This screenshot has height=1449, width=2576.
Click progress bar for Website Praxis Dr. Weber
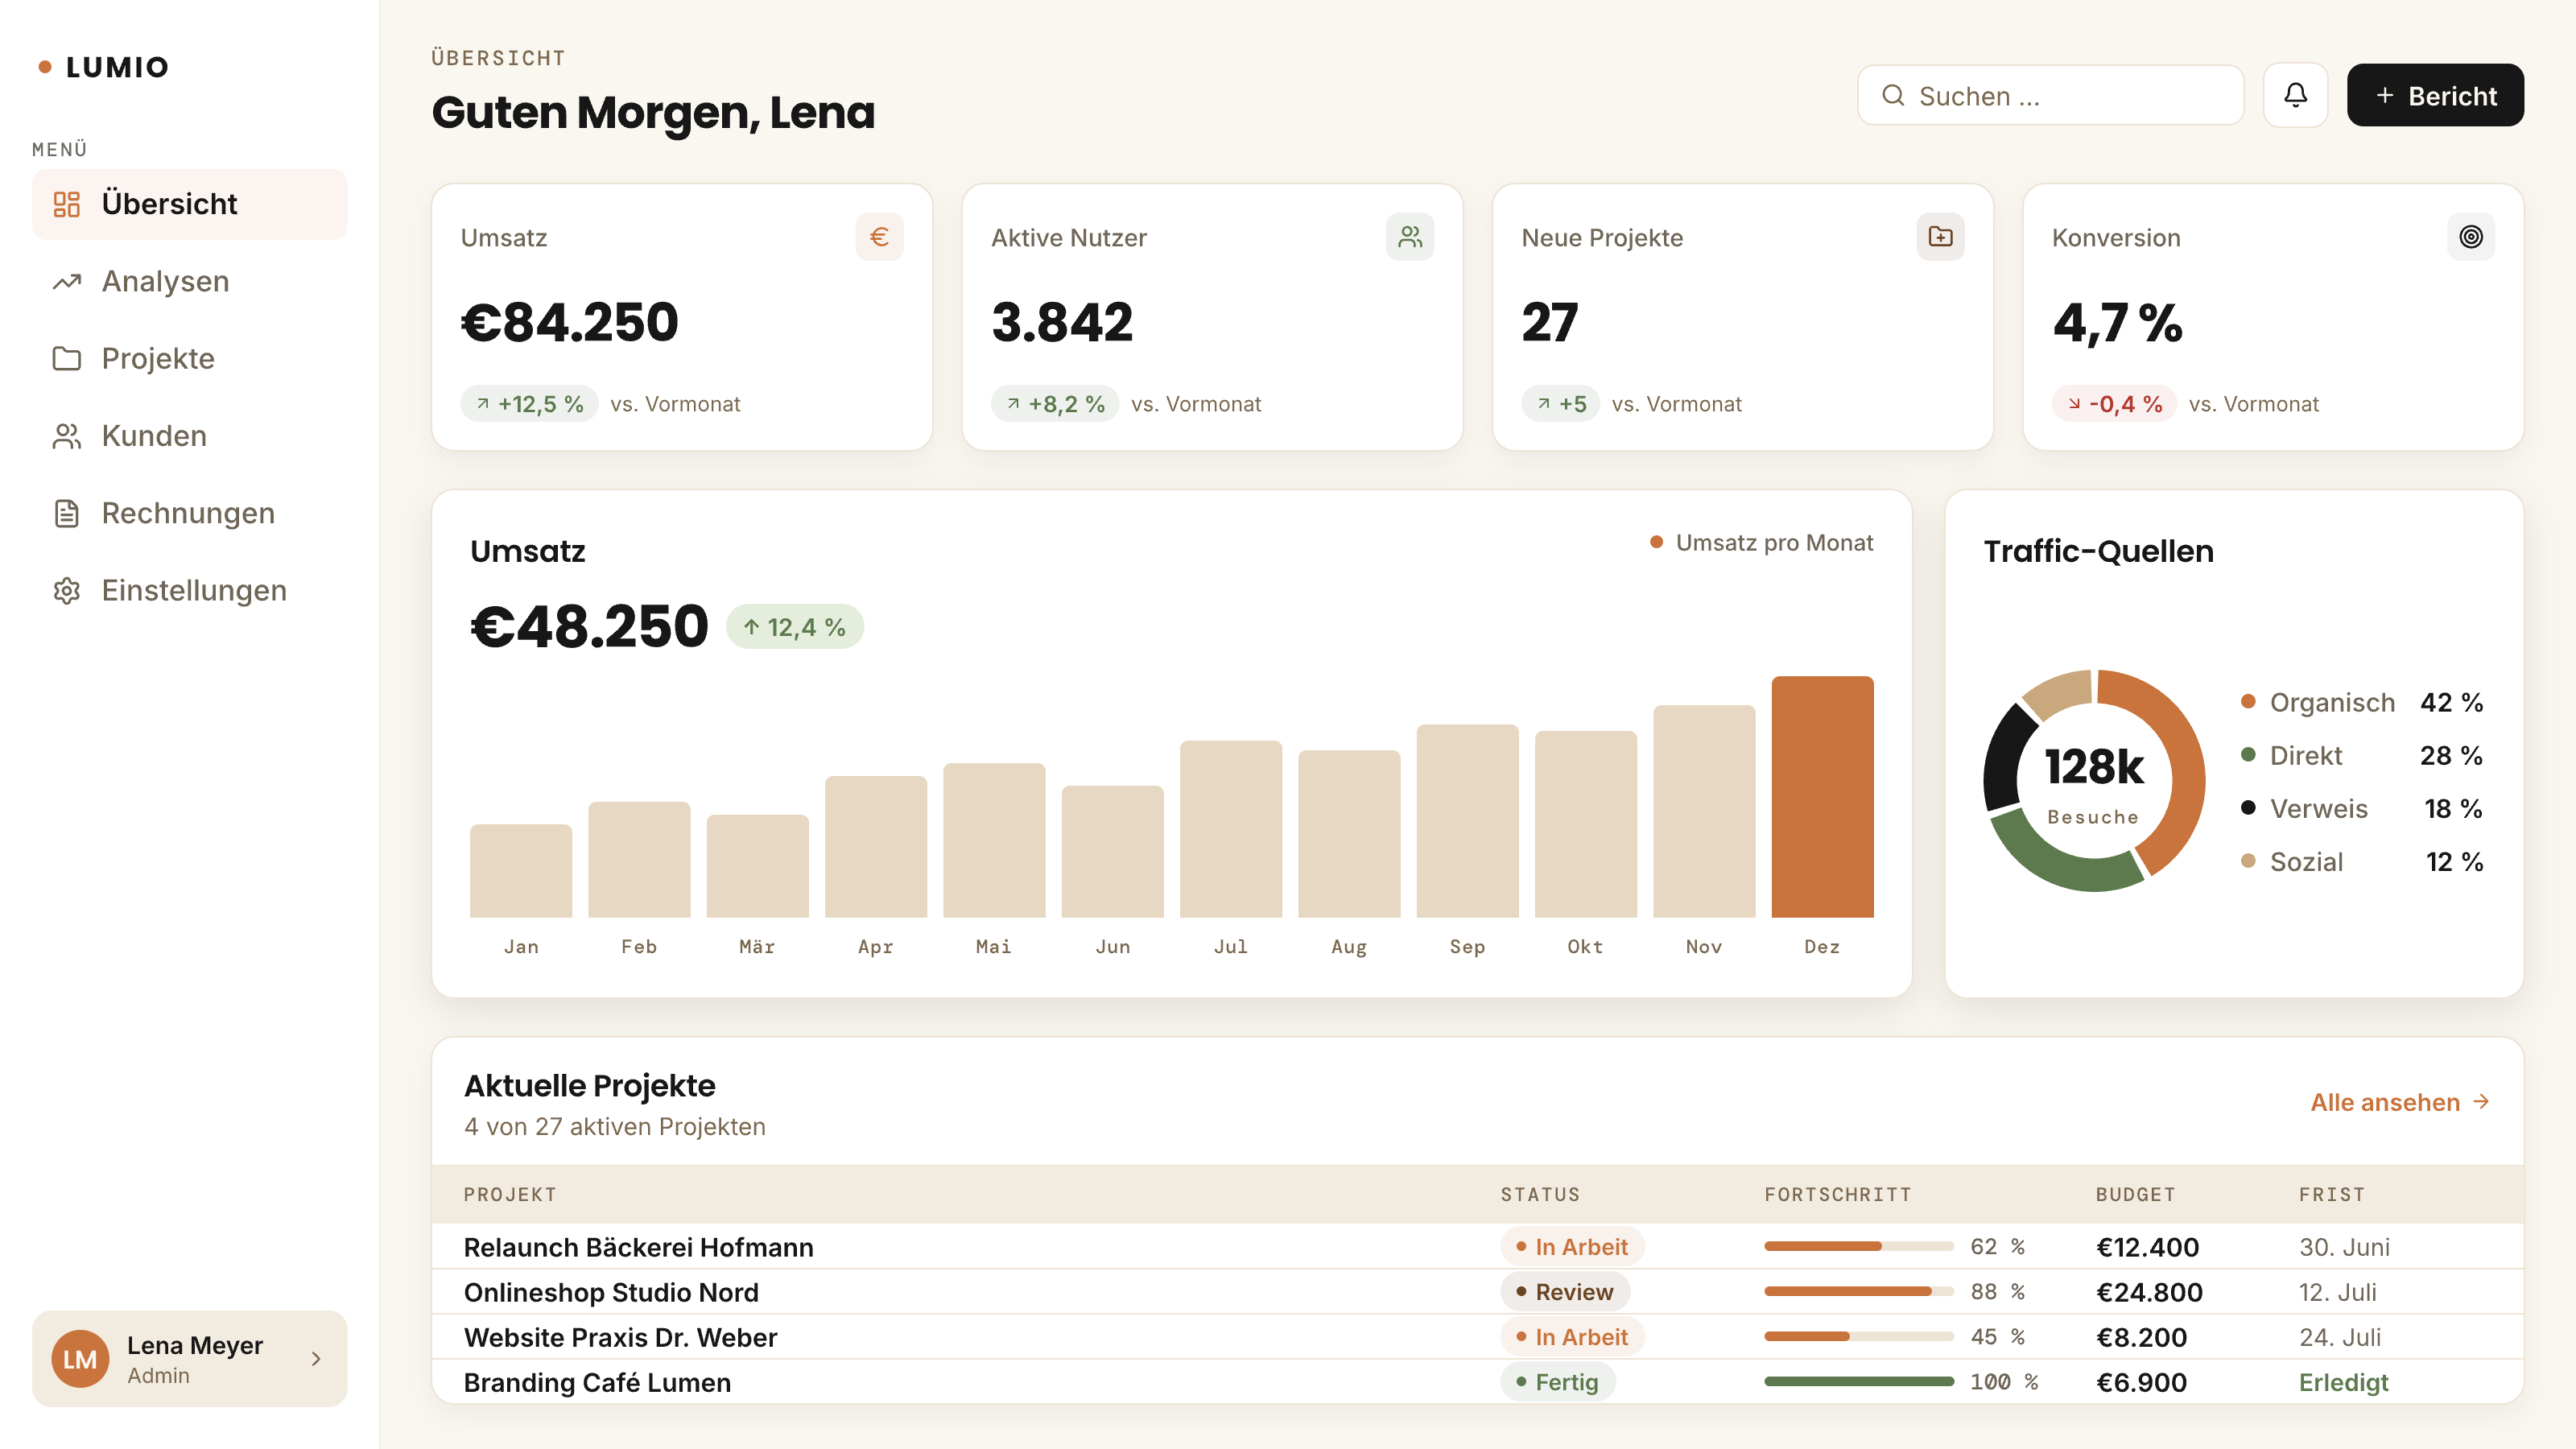[1858, 1336]
